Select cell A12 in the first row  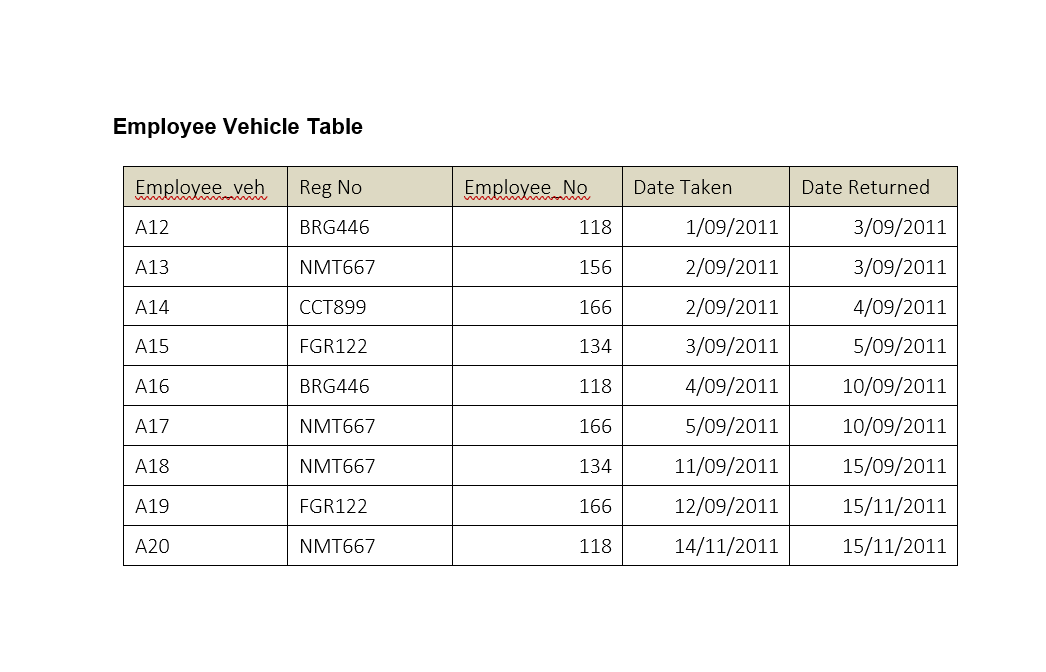[205, 227]
